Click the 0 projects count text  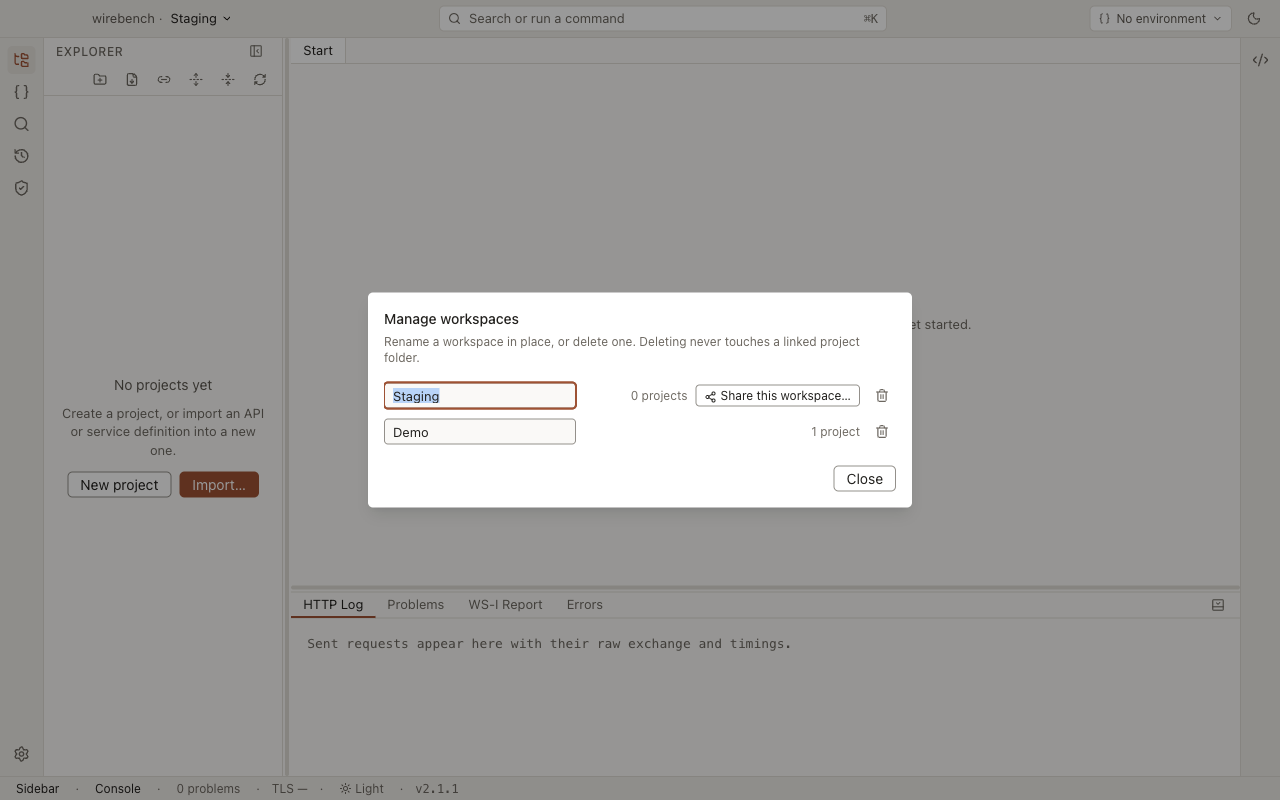coord(659,396)
